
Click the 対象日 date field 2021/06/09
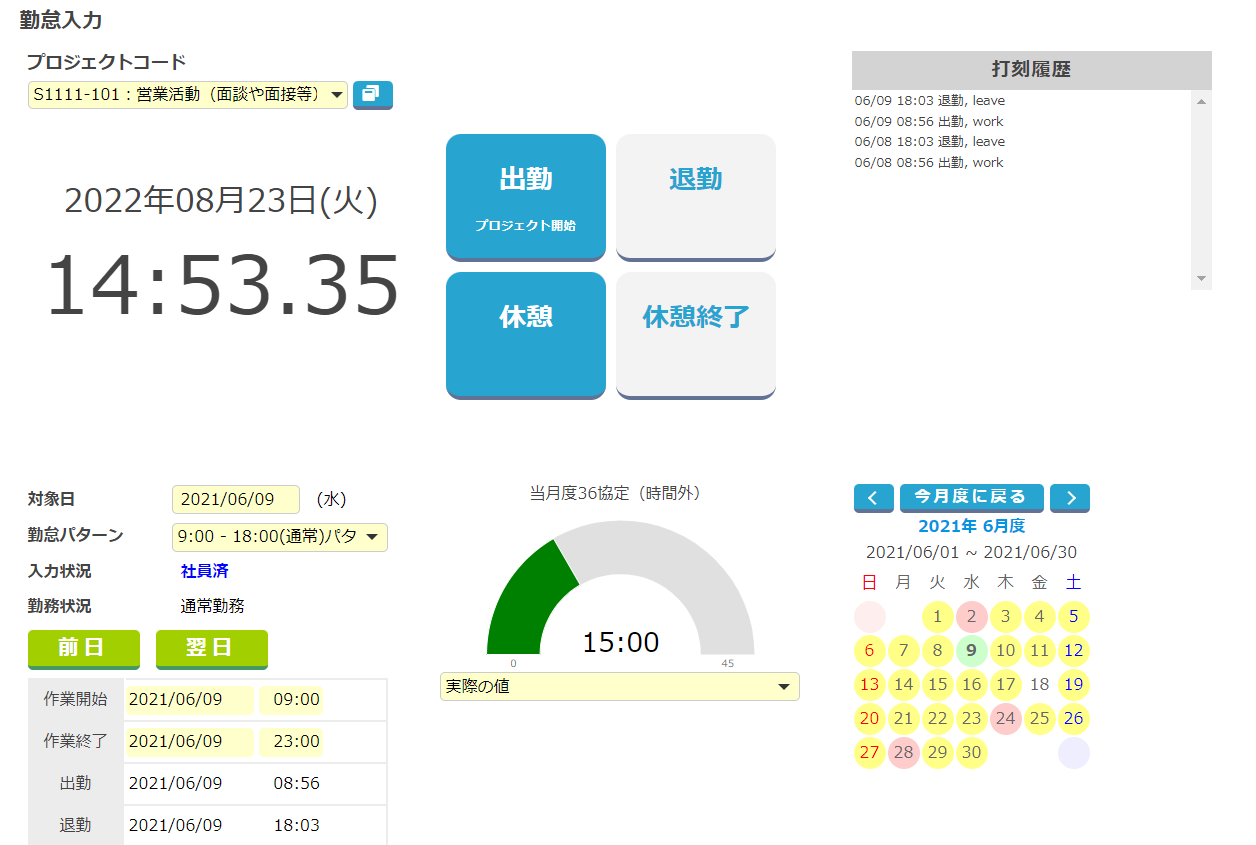(x=236, y=499)
